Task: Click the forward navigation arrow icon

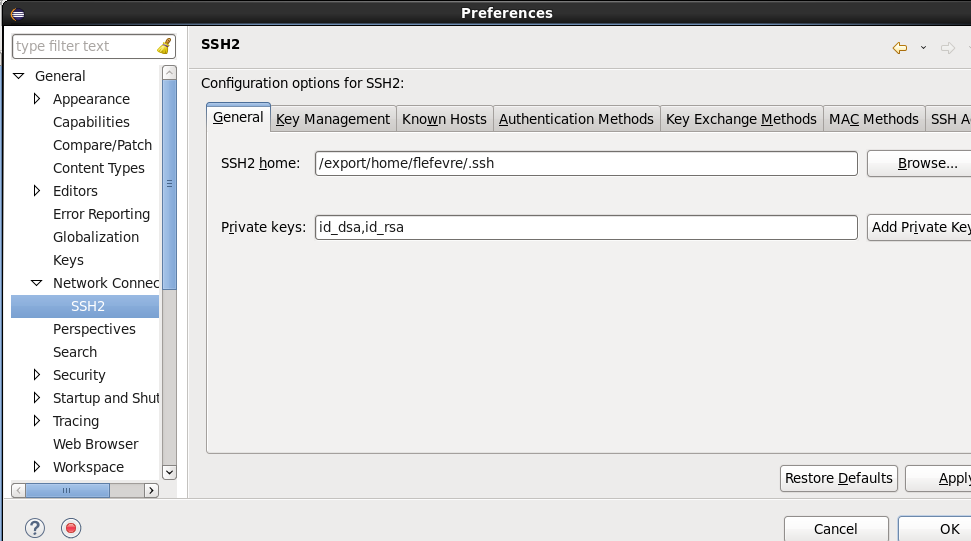Action: pos(948,47)
